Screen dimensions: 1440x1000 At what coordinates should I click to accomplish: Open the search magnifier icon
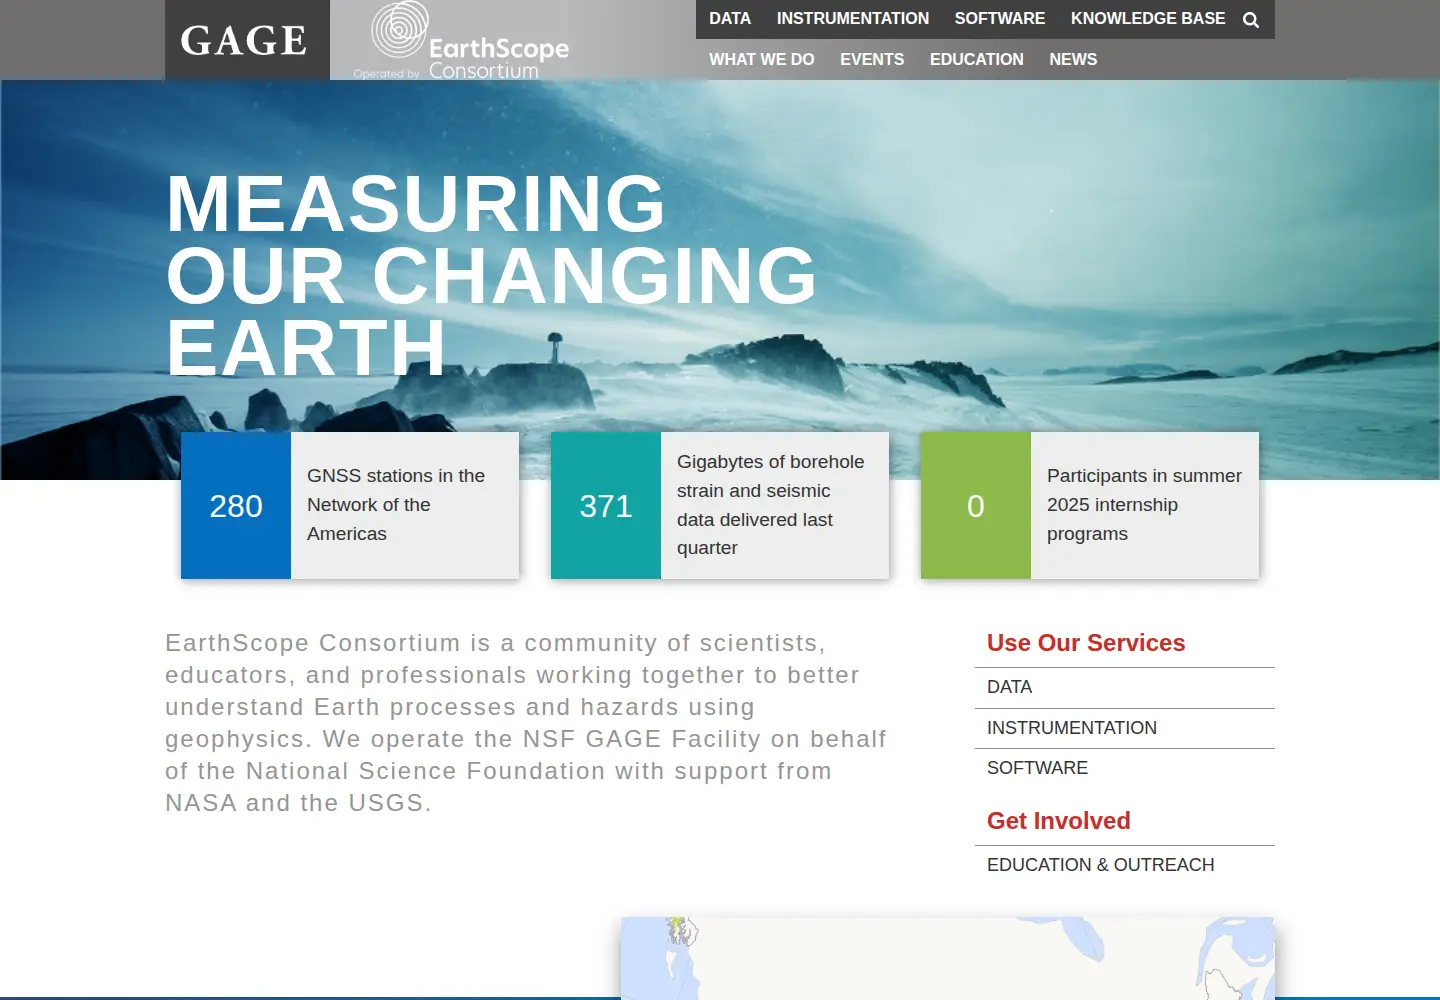tap(1250, 20)
